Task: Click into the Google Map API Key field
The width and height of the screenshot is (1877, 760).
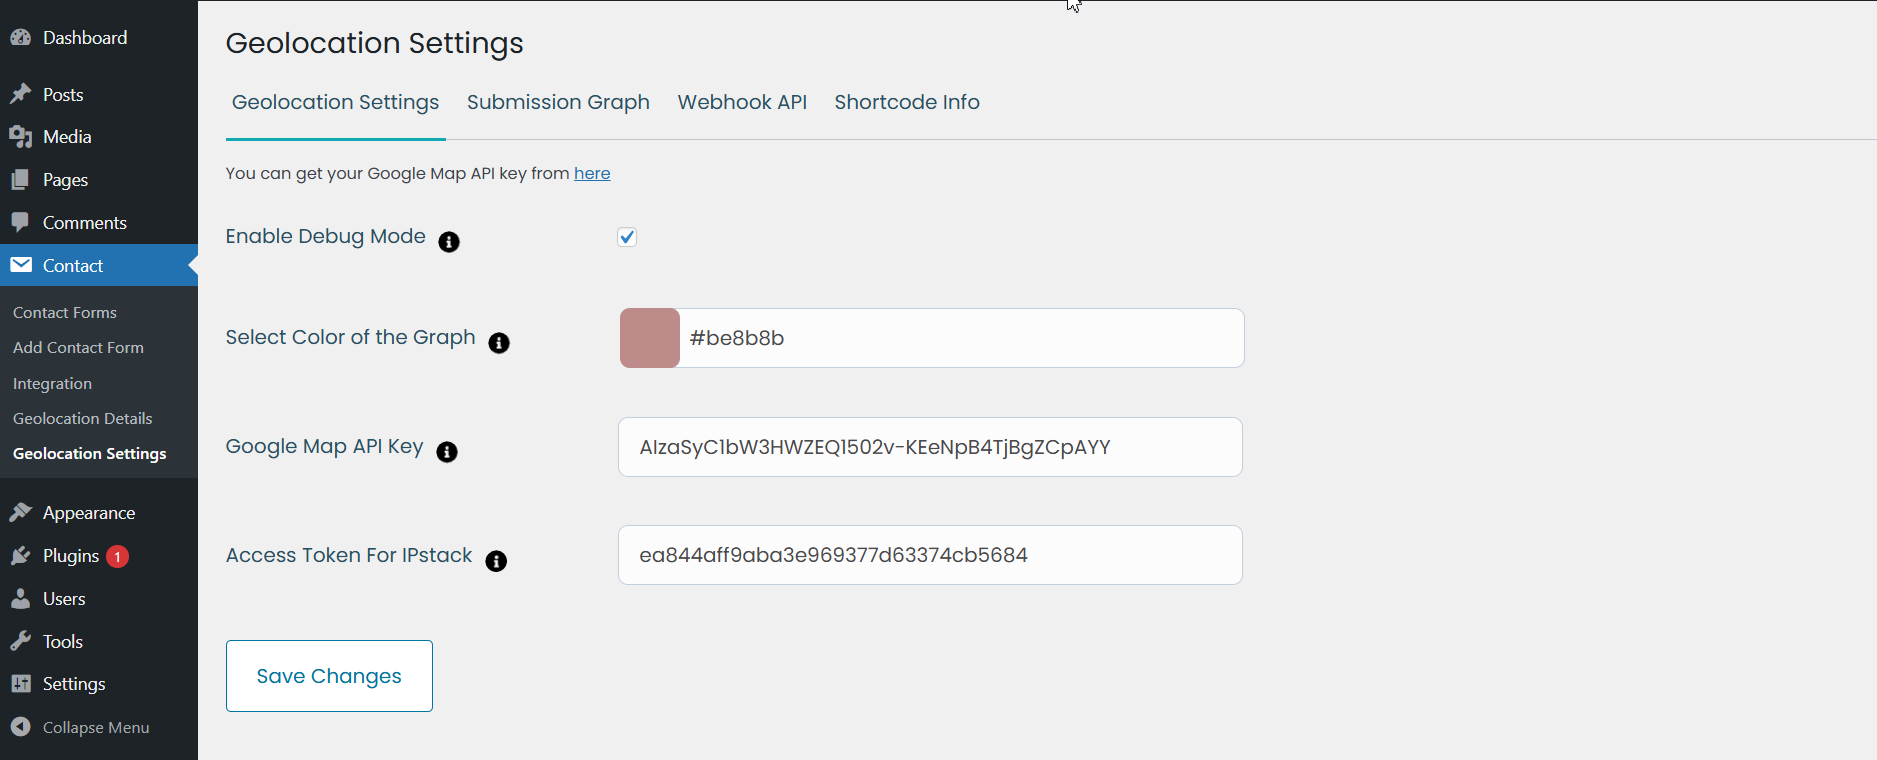Action: pyautogui.click(x=930, y=447)
